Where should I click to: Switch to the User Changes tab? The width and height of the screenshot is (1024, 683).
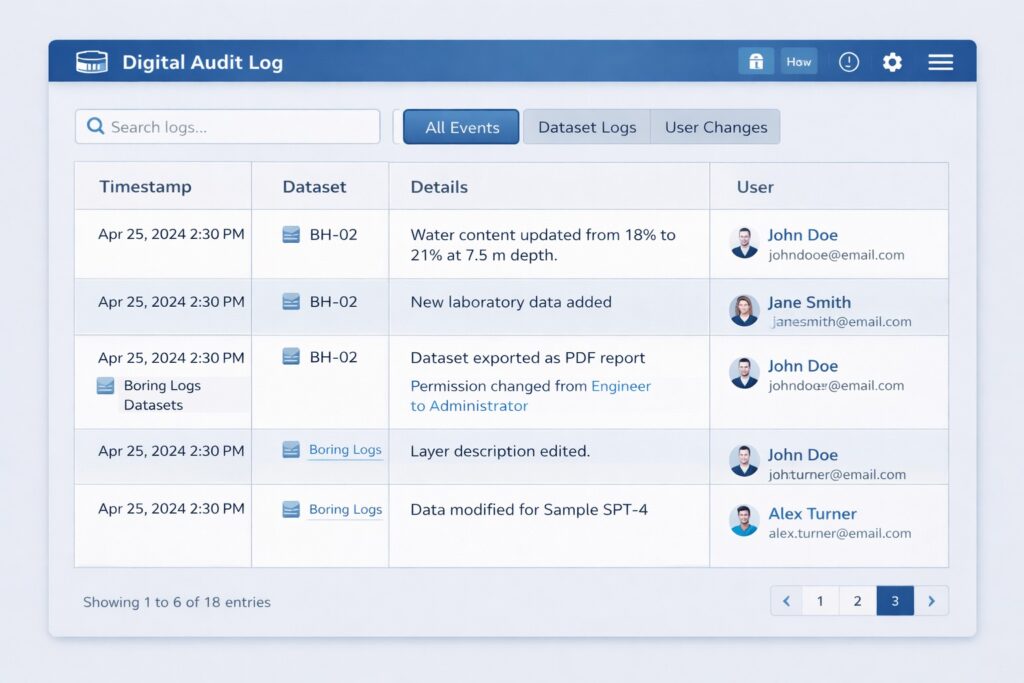tap(715, 127)
